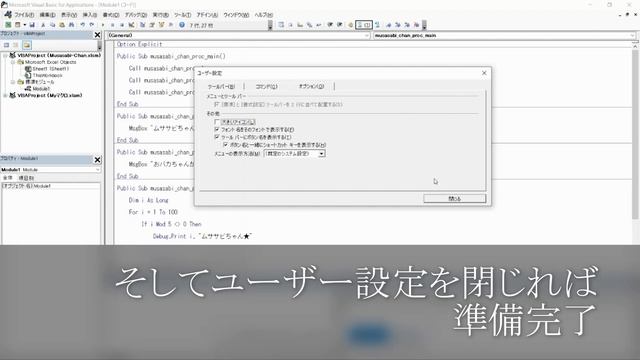
Task: Open standard toolbar options overflow arrow
Action: coord(270,25)
